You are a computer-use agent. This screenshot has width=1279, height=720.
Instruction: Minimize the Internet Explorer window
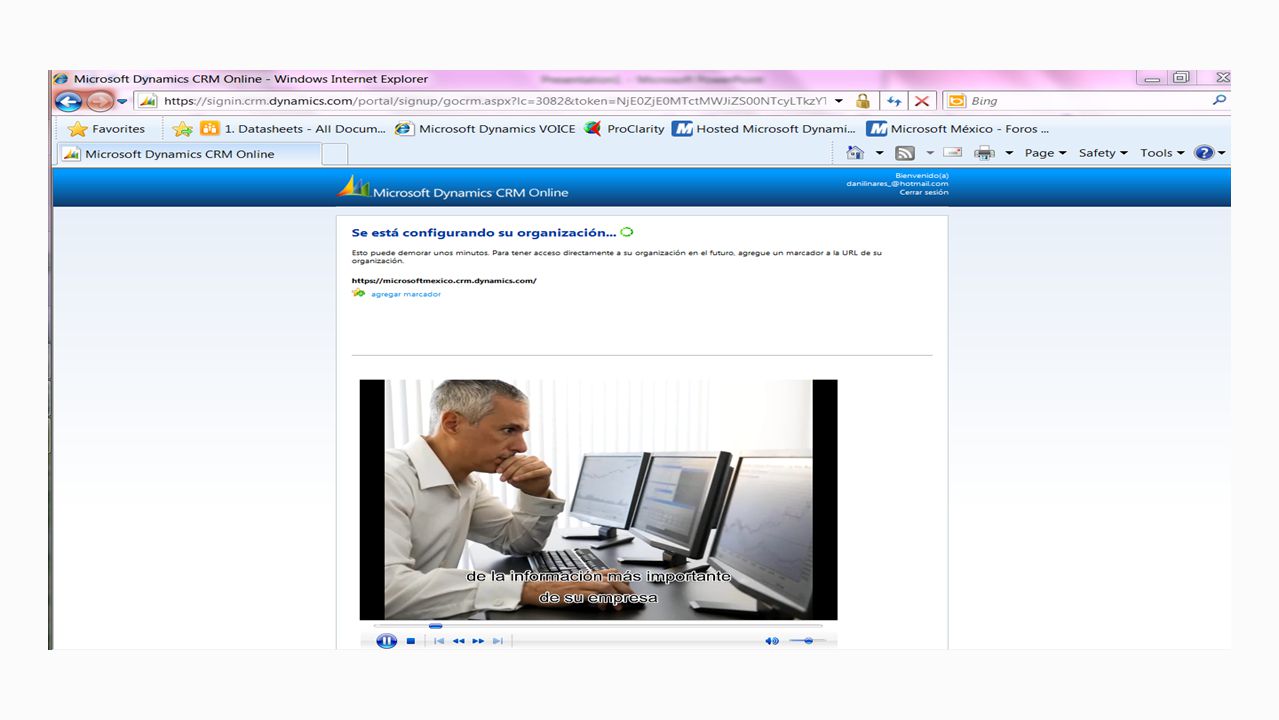[1152, 78]
